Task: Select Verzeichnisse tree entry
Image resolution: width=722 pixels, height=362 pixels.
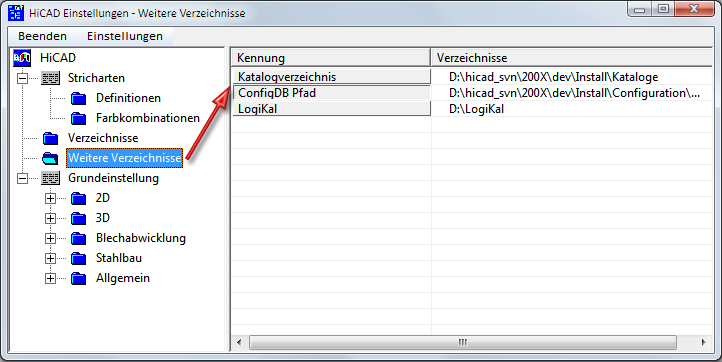Action: [x=103, y=138]
